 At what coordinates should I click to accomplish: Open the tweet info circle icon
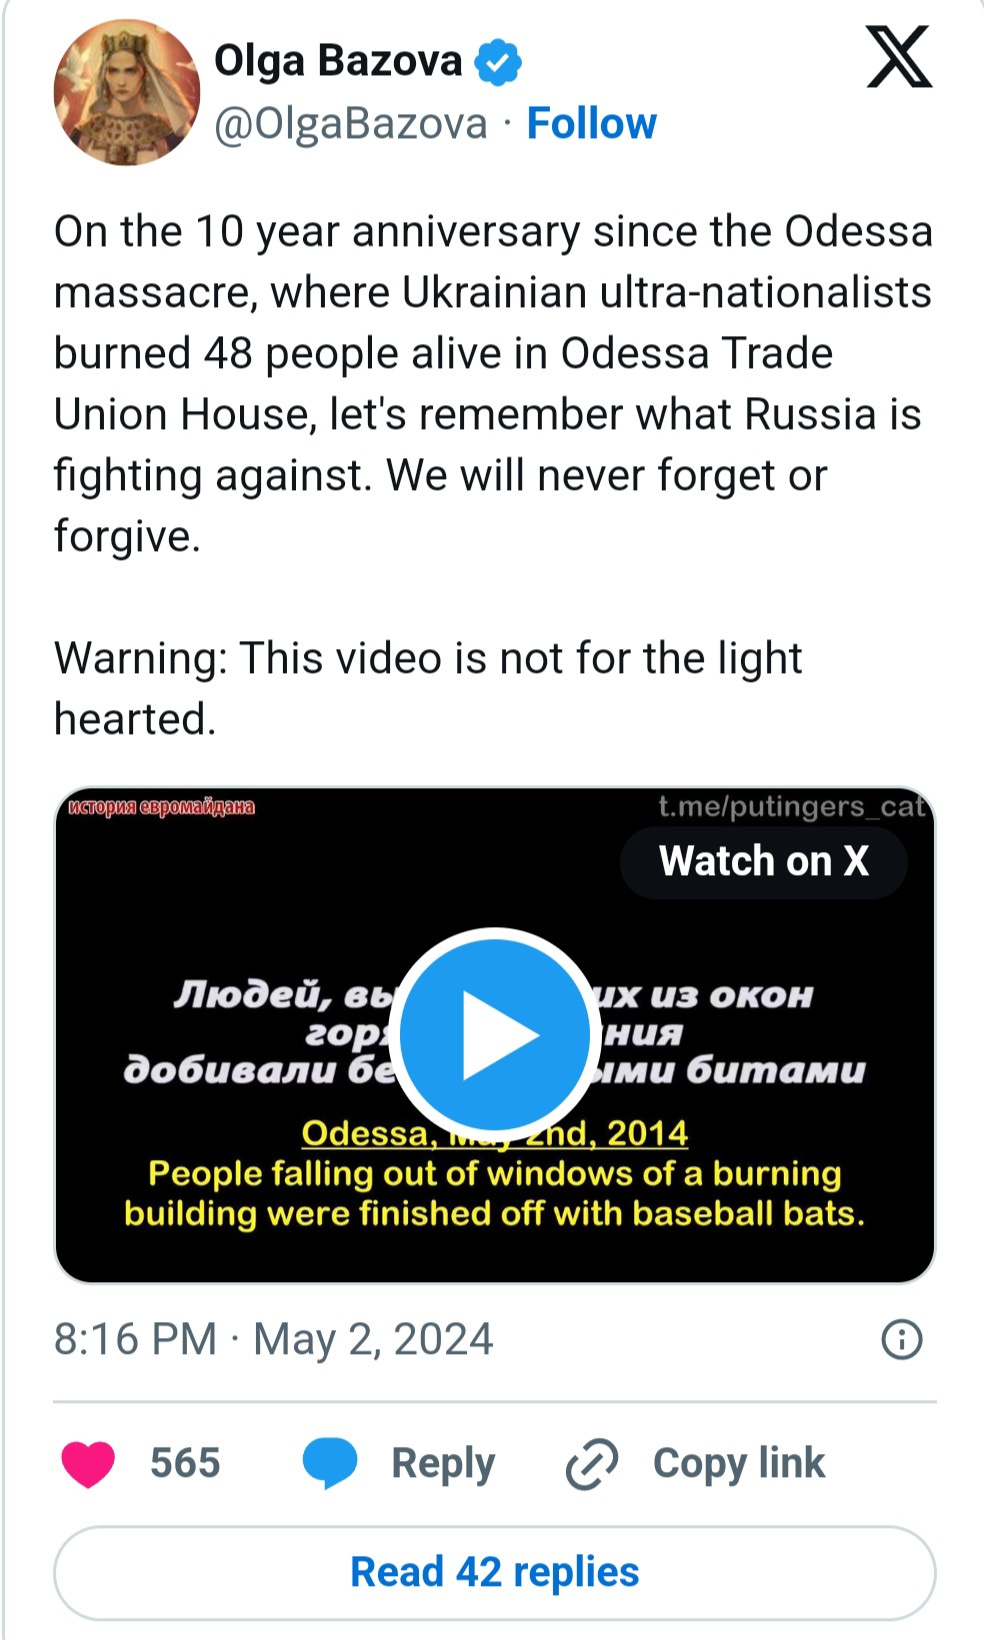901,1339
